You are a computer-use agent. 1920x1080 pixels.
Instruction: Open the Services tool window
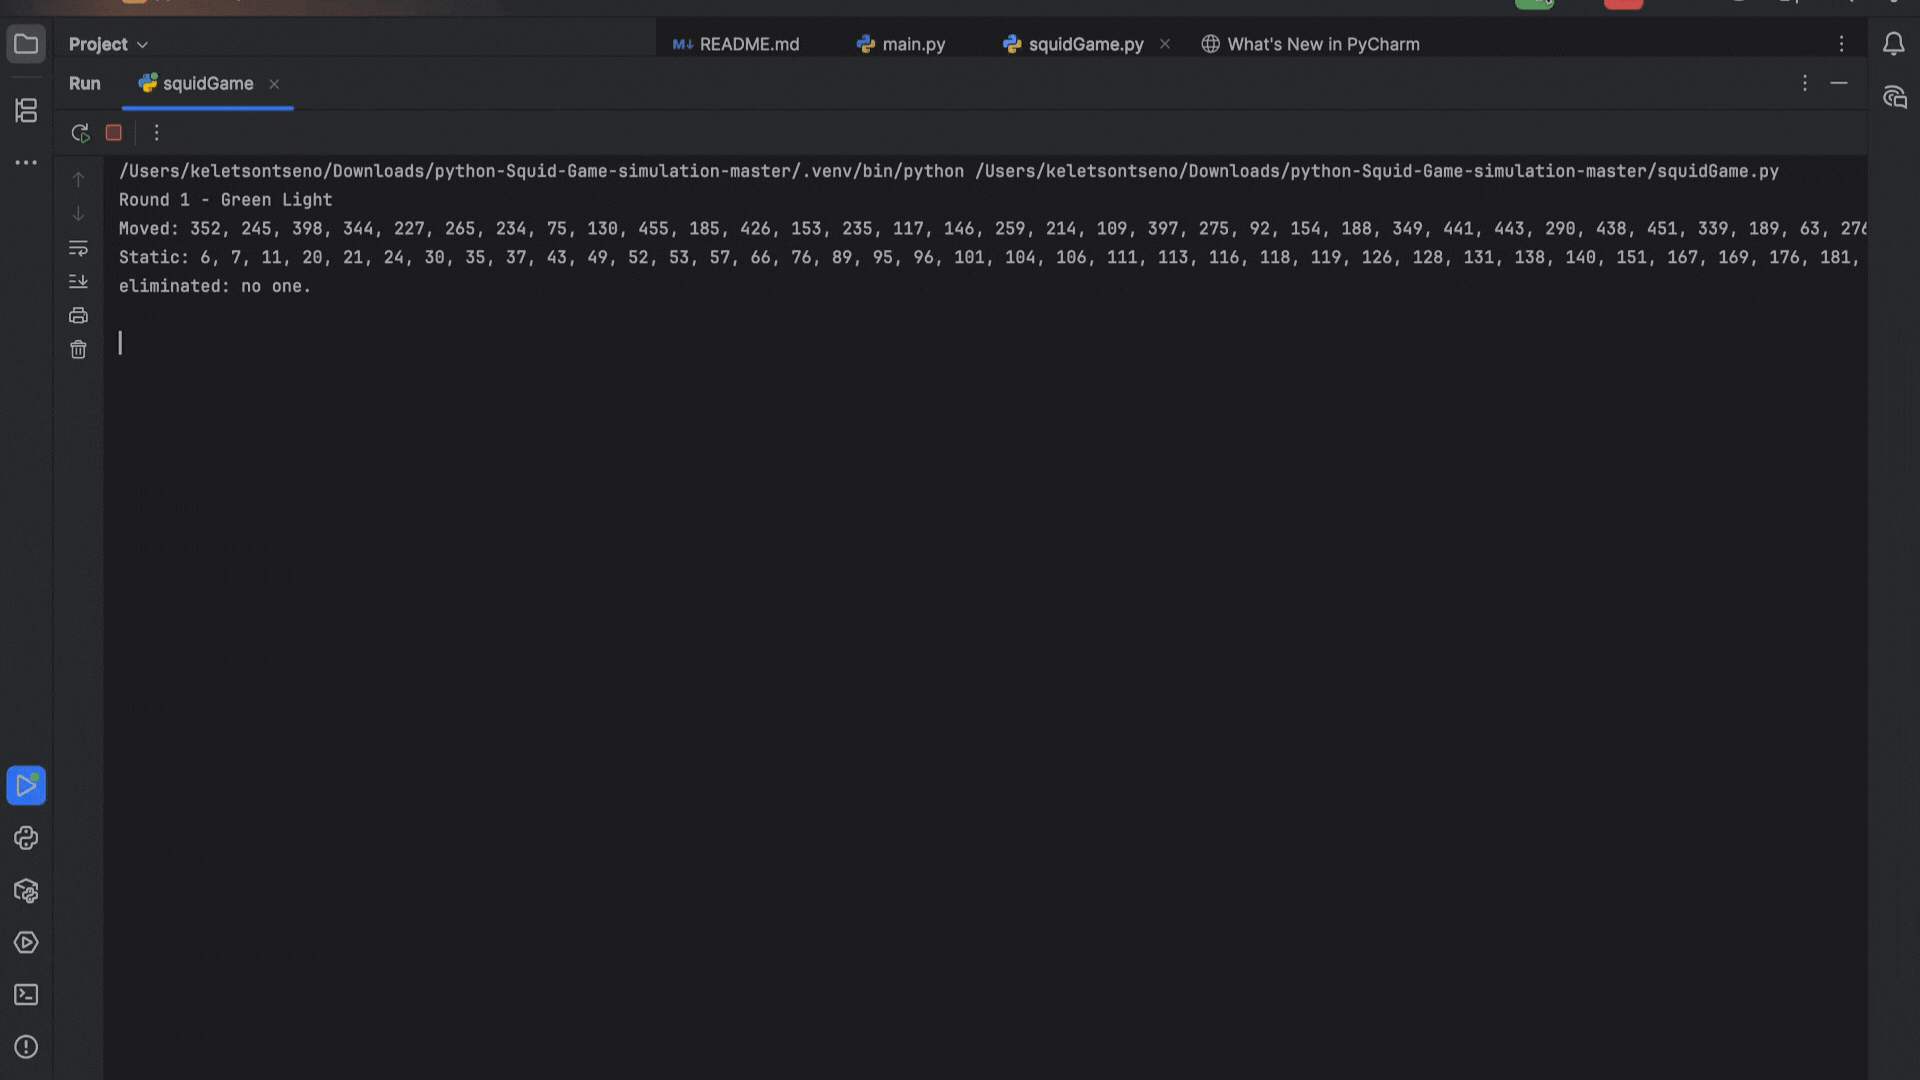point(26,943)
